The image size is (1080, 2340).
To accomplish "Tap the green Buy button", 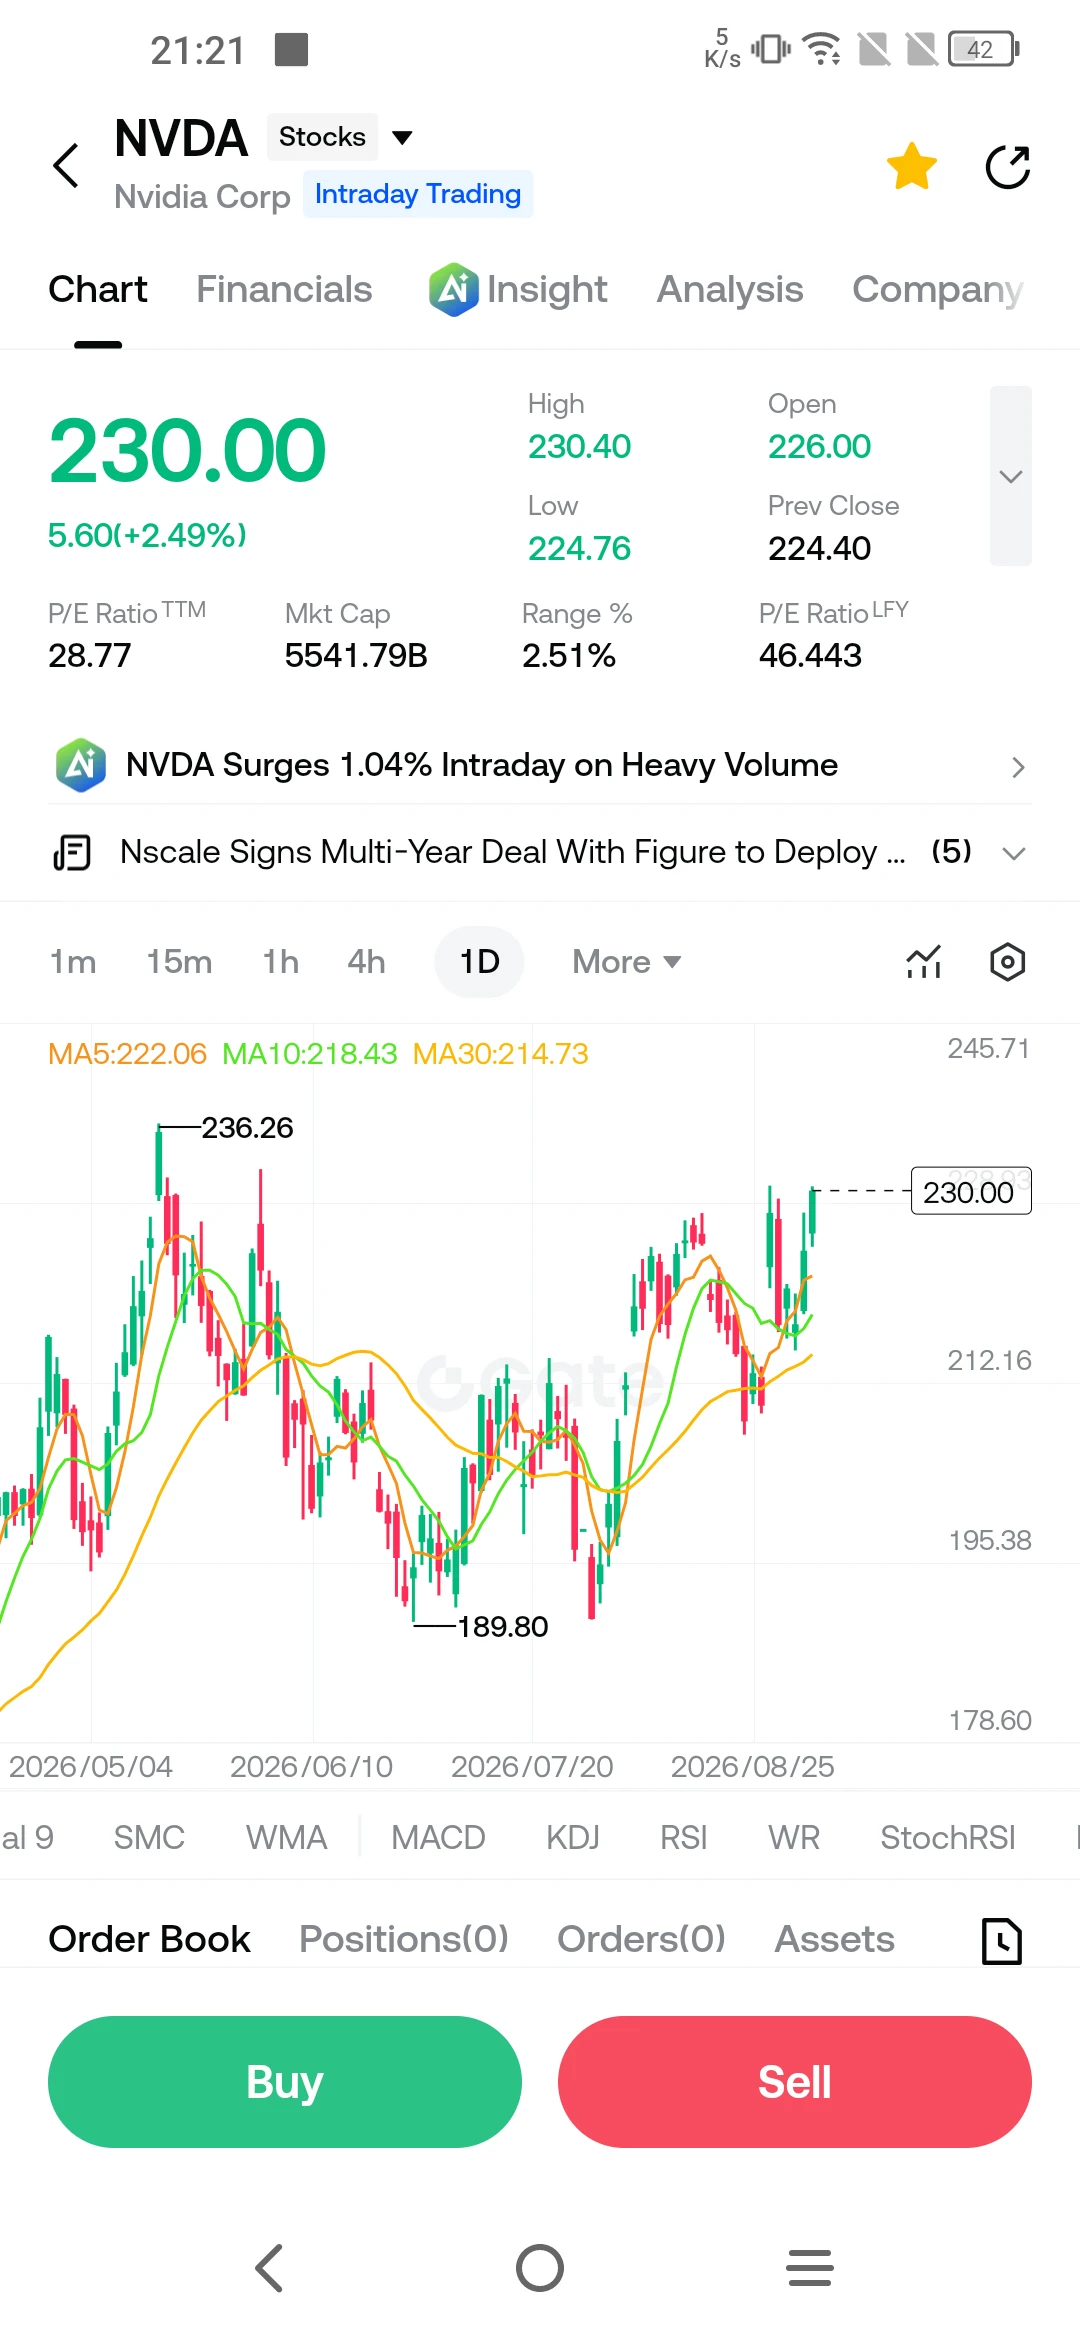I will point(285,2082).
